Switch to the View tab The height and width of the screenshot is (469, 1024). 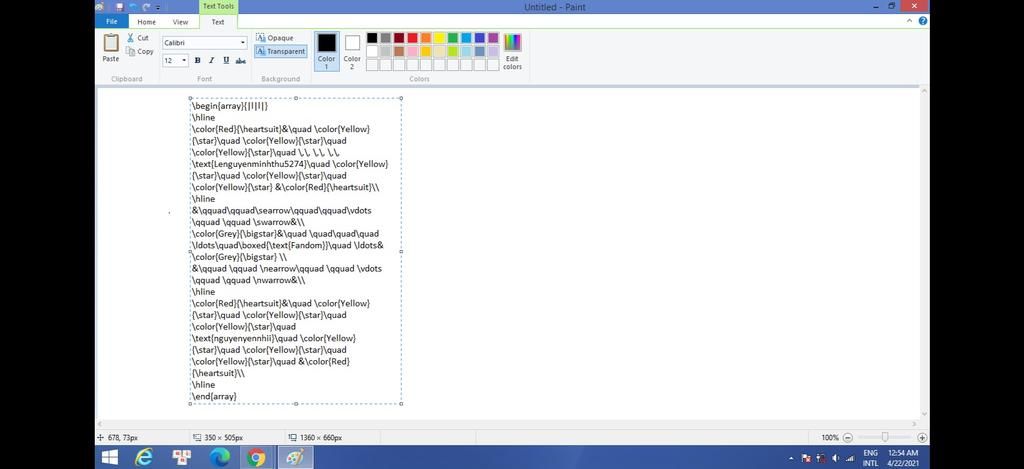(180, 22)
